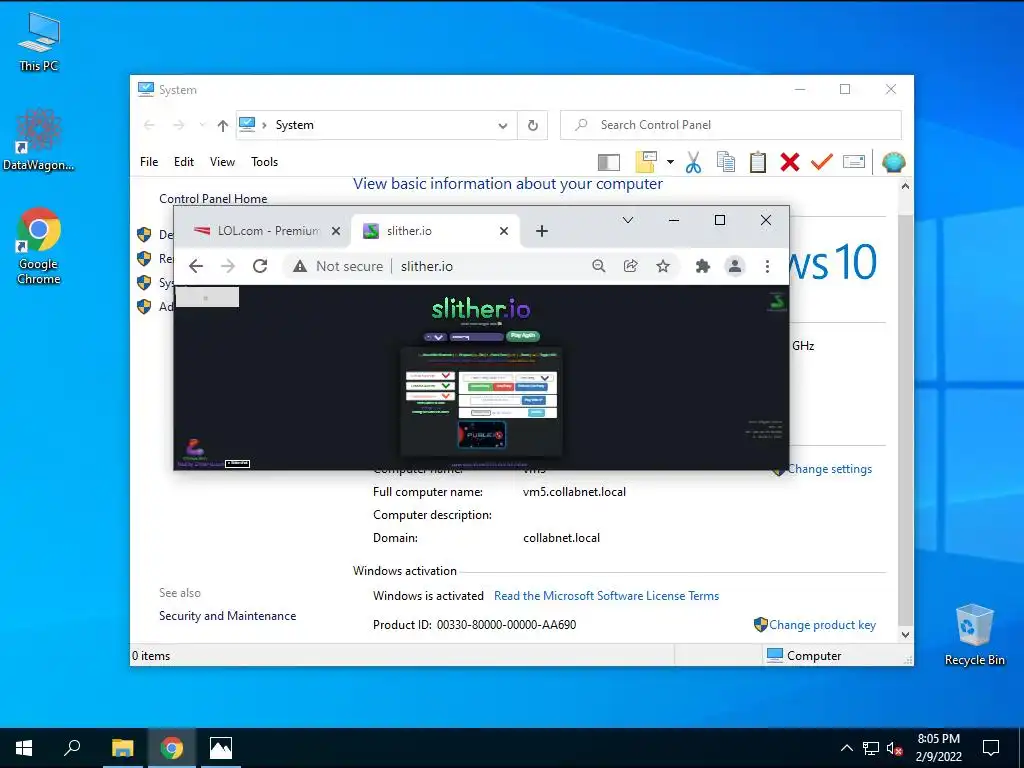Viewport: 1024px width, 768px height.
Task: Click the share page icon in Chrome
Action: (x=630, y=266)
